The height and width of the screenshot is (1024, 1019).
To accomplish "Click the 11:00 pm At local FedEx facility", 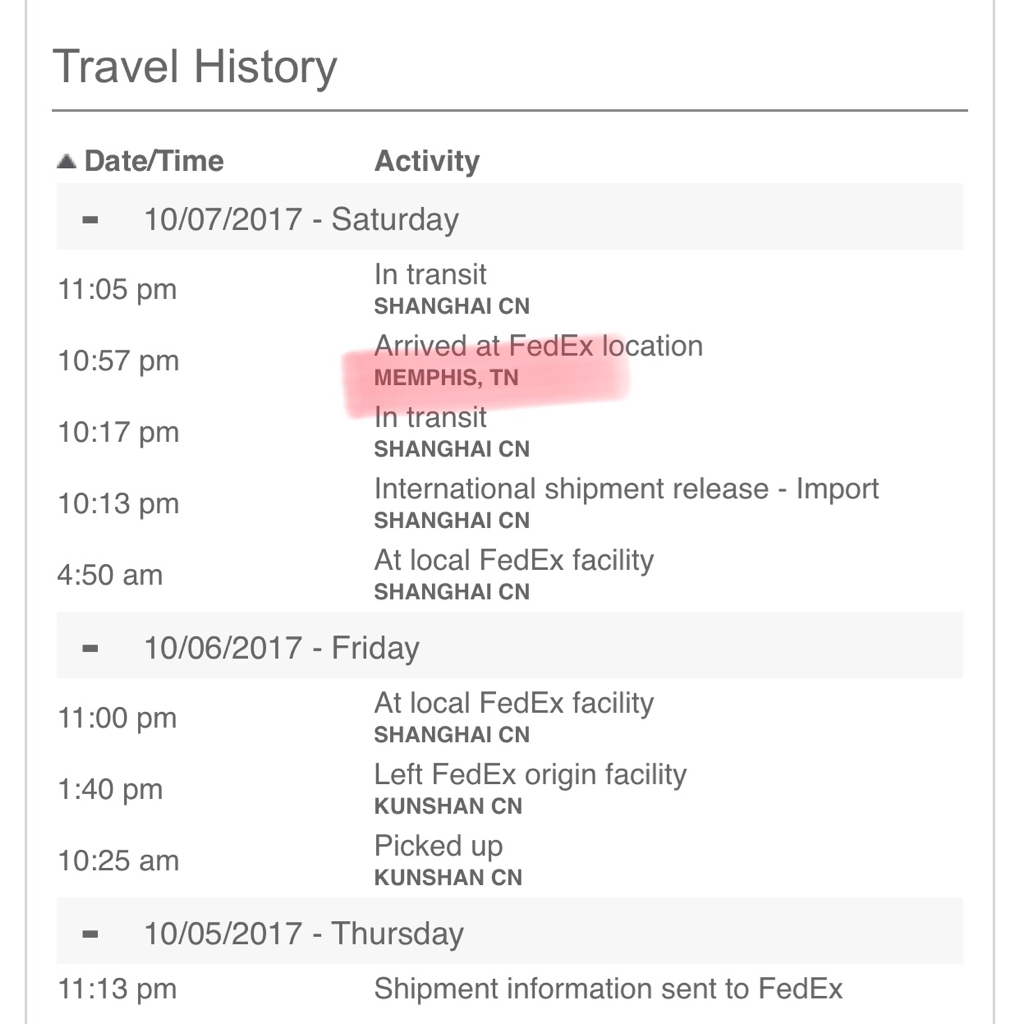I will pos(510,717).
